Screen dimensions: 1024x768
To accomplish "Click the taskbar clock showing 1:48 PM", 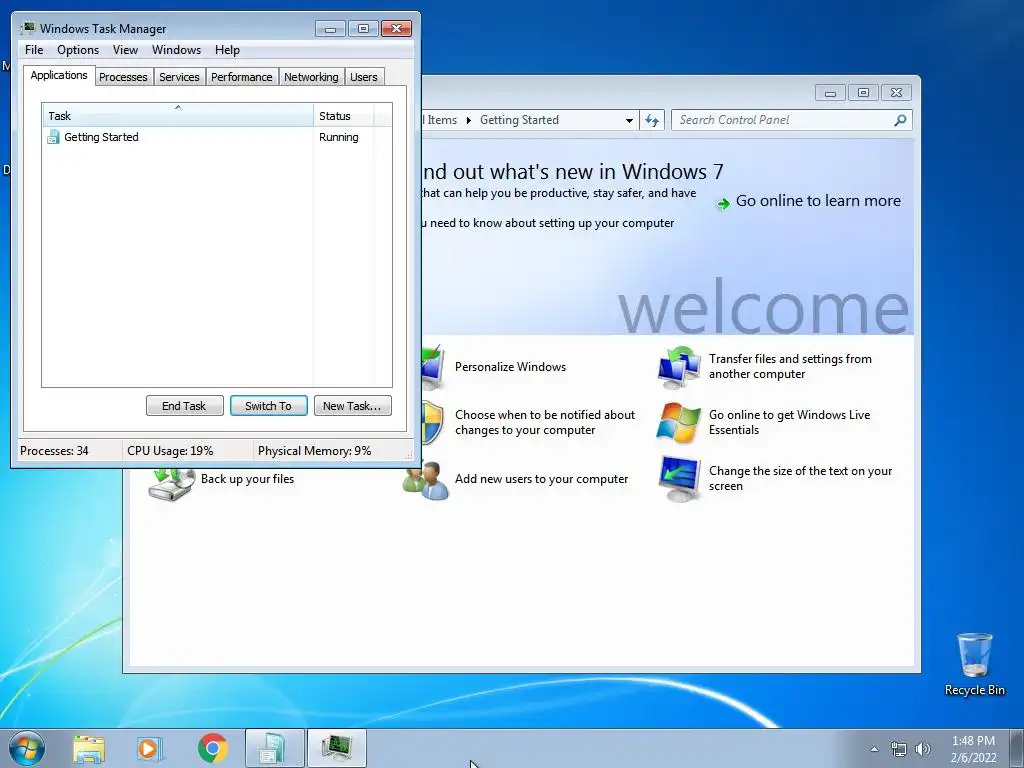I will [973, 749].
